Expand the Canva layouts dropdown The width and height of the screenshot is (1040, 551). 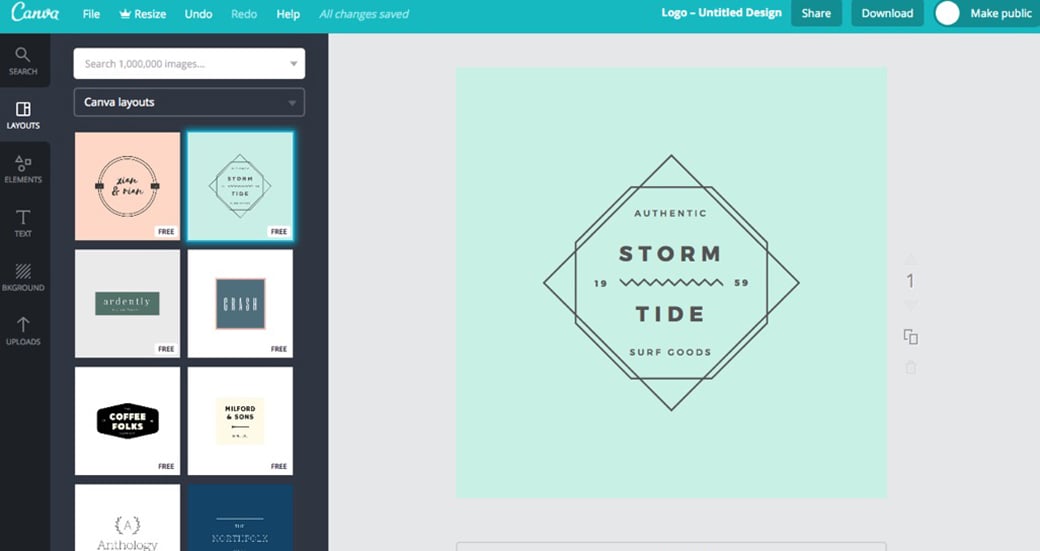[x=189, y=102]
